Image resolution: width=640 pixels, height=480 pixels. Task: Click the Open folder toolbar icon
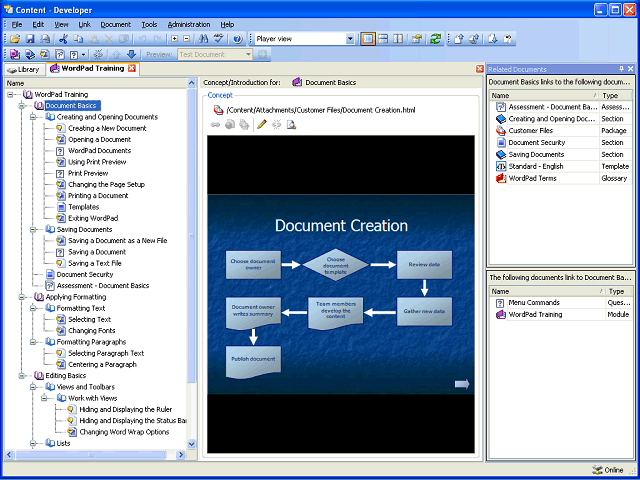coord(16,39)
